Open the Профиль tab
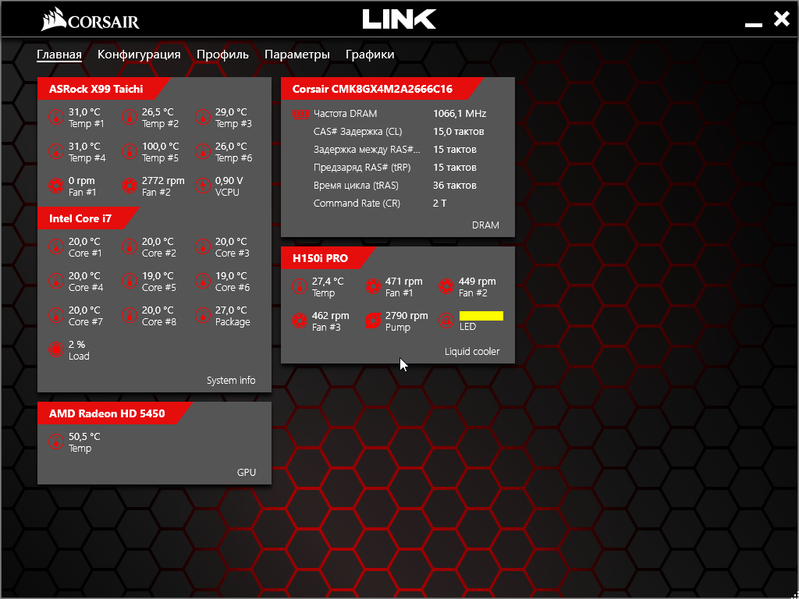This screenshot has width=799, height=599. pos(222,55)
